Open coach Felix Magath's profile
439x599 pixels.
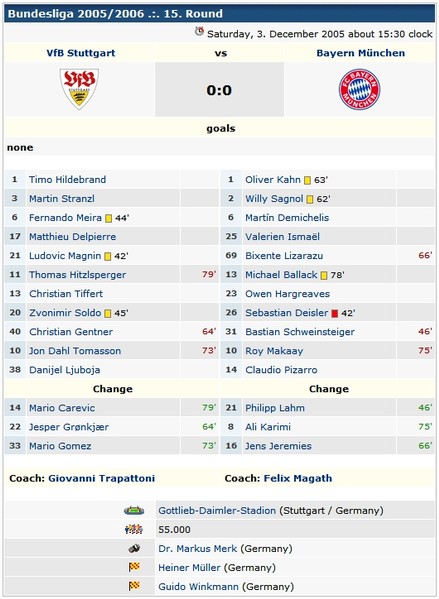[x=298, y=478]
